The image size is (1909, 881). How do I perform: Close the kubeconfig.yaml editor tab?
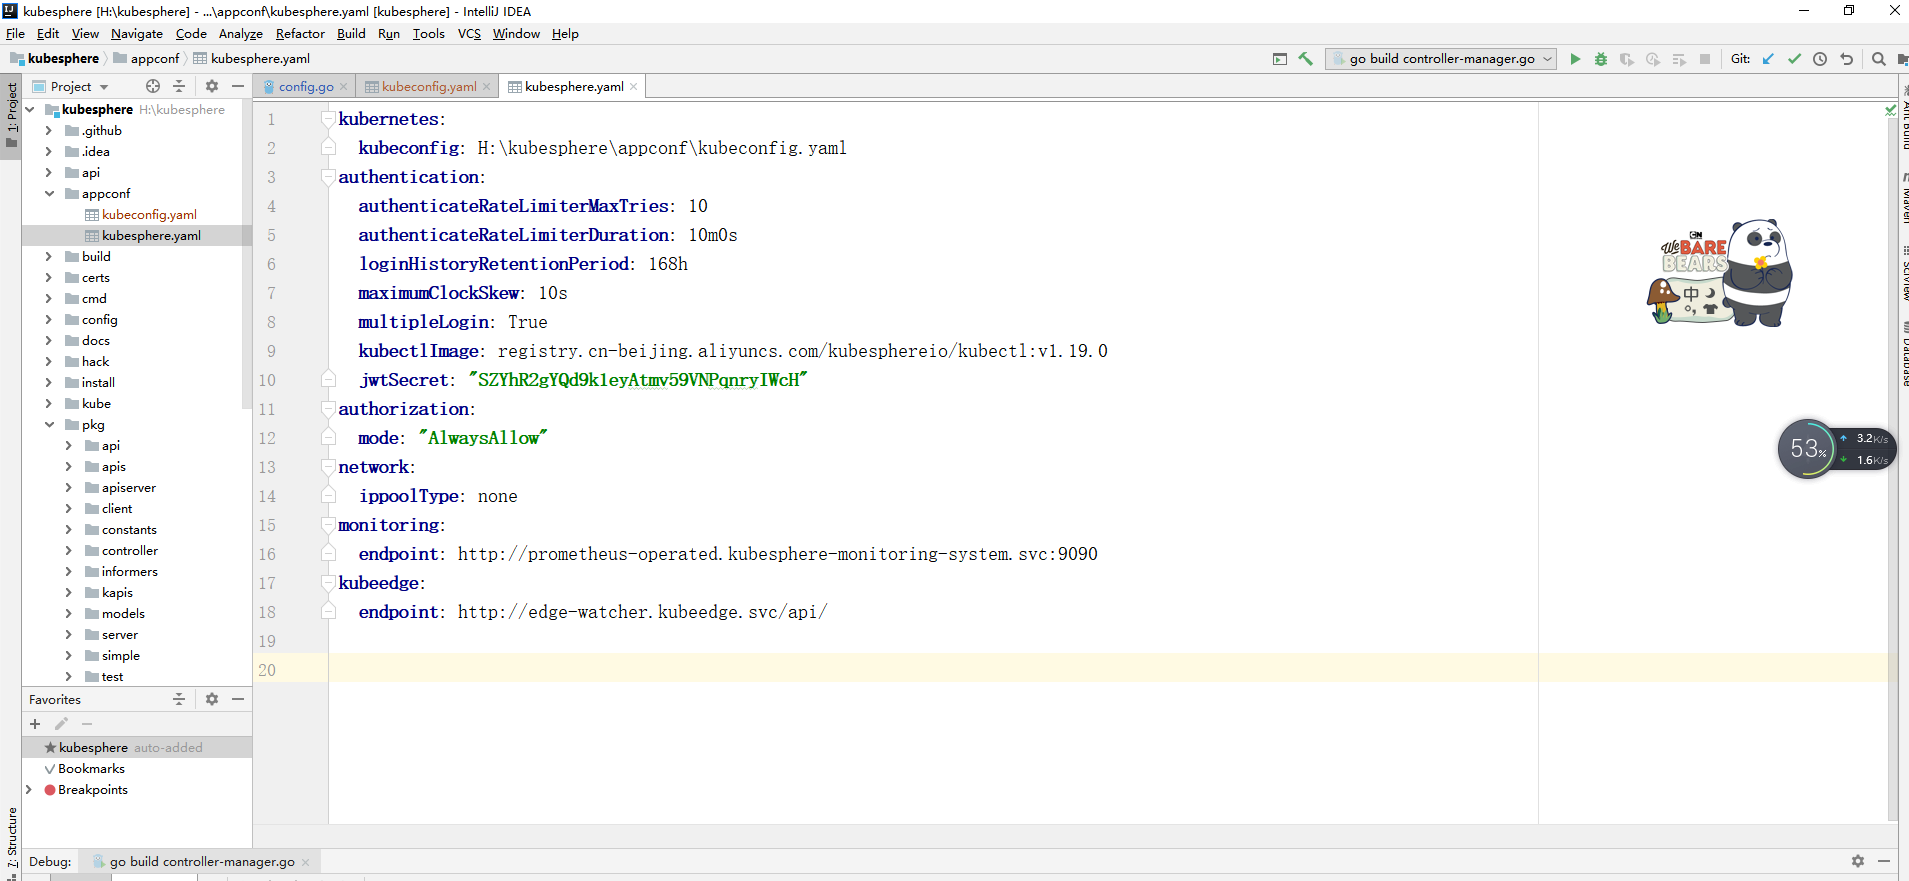pos(487,87)
